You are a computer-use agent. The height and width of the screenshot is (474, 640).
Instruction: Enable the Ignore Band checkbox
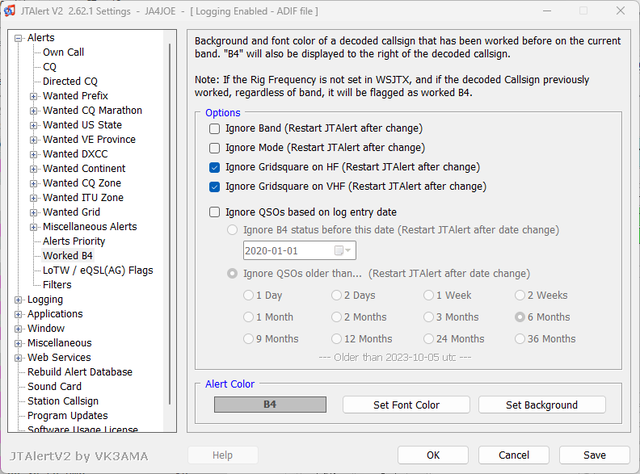(214, 129)
